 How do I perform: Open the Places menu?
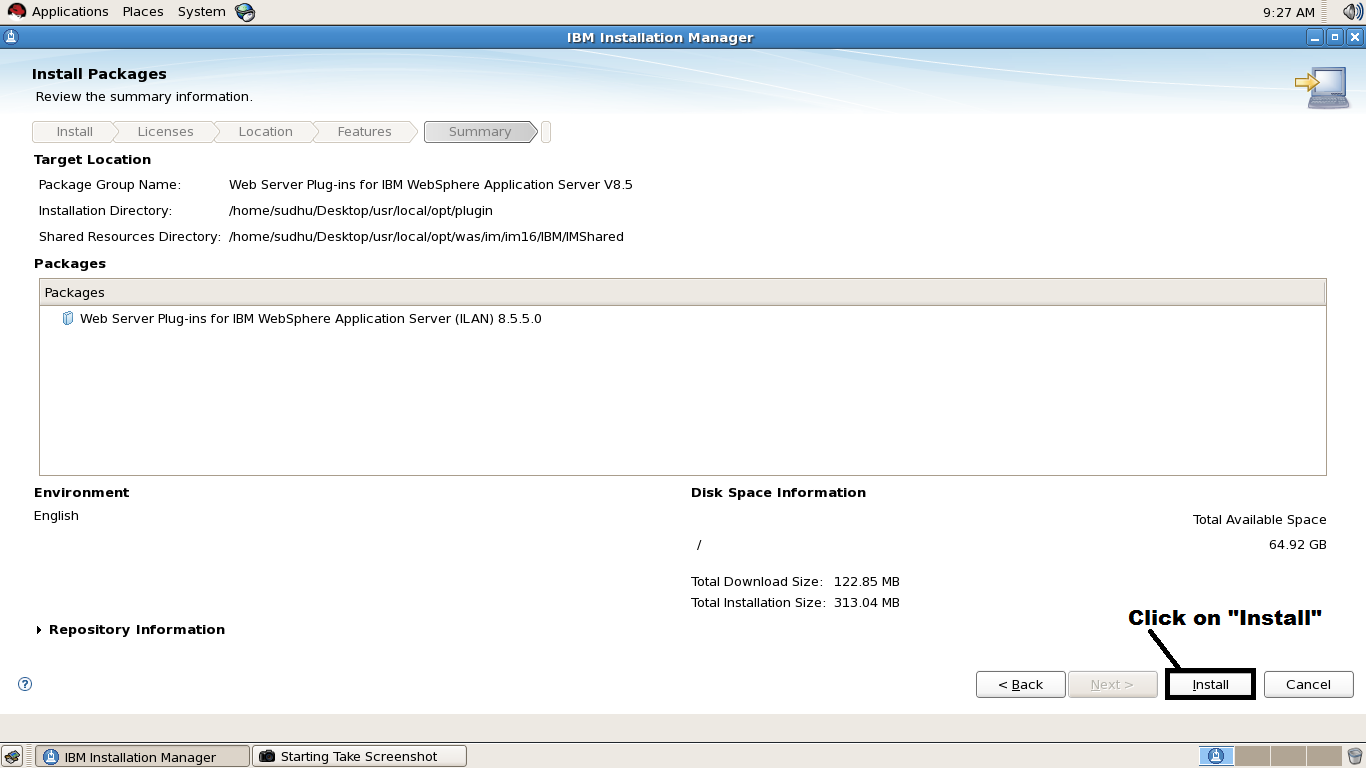[x=142, y=11]
